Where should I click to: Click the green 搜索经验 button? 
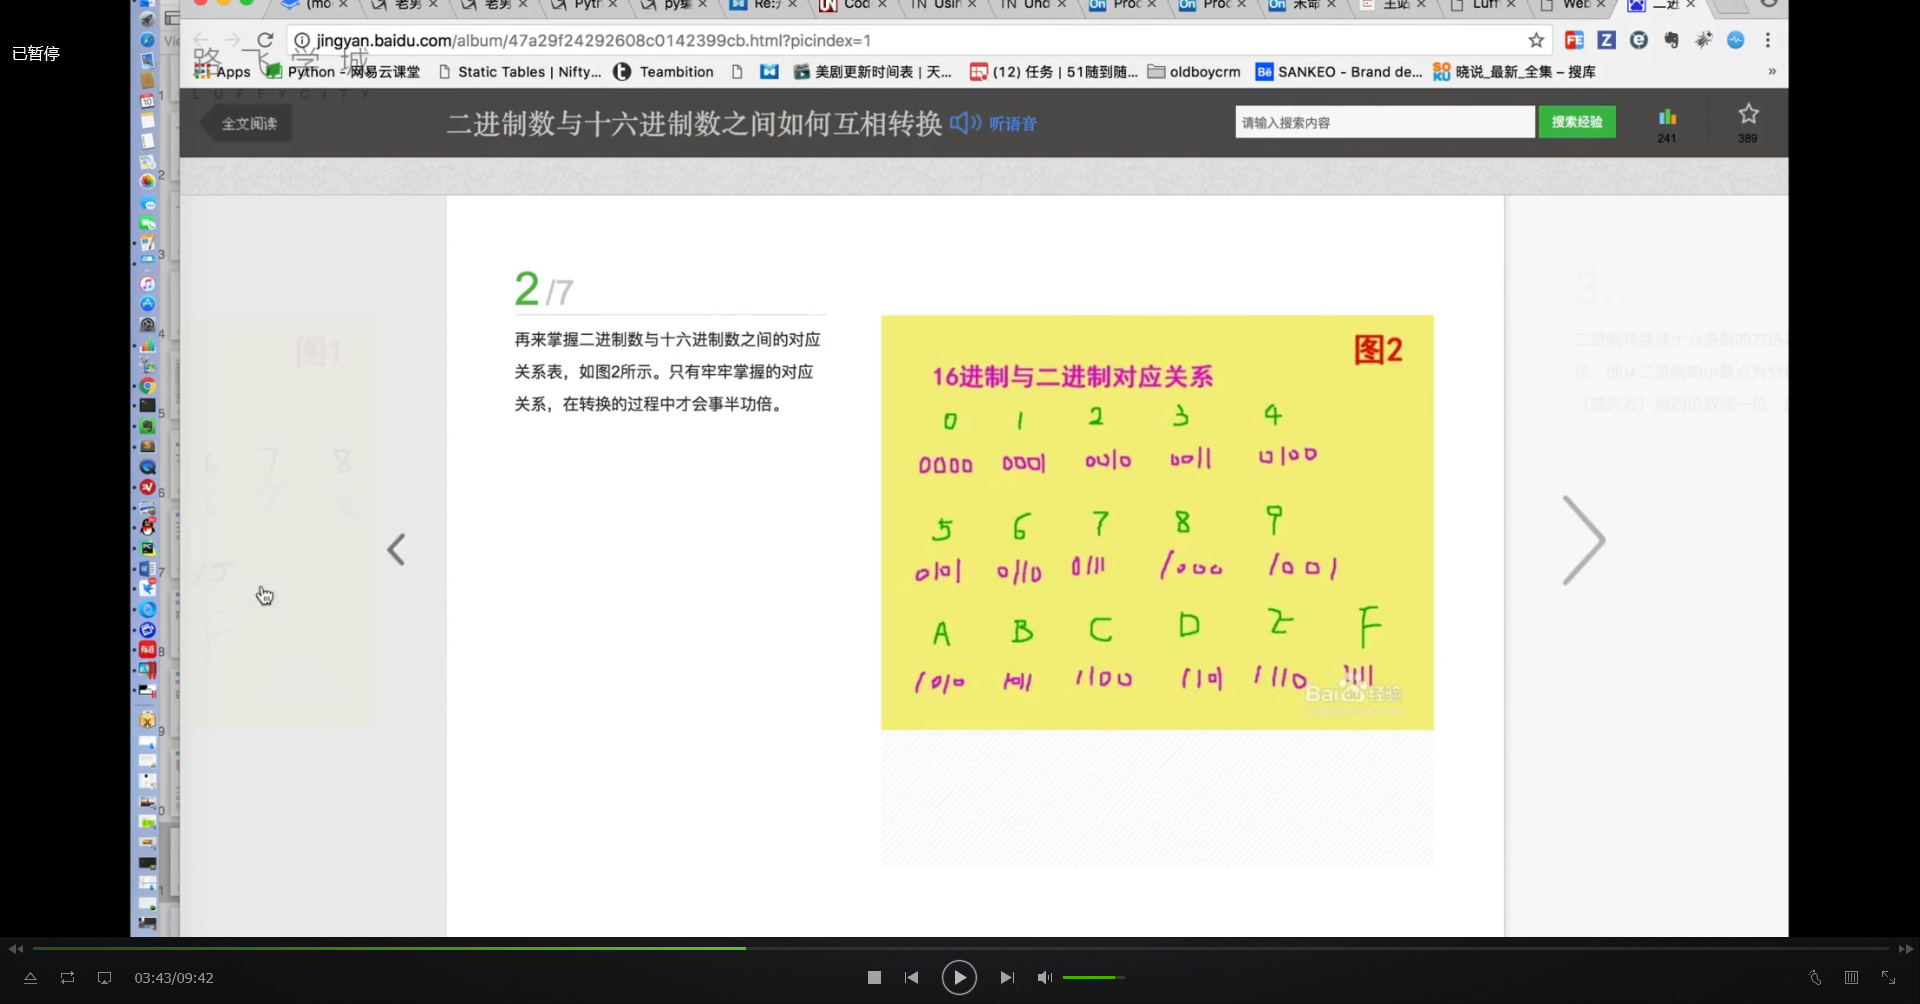tap(1577, 122)
